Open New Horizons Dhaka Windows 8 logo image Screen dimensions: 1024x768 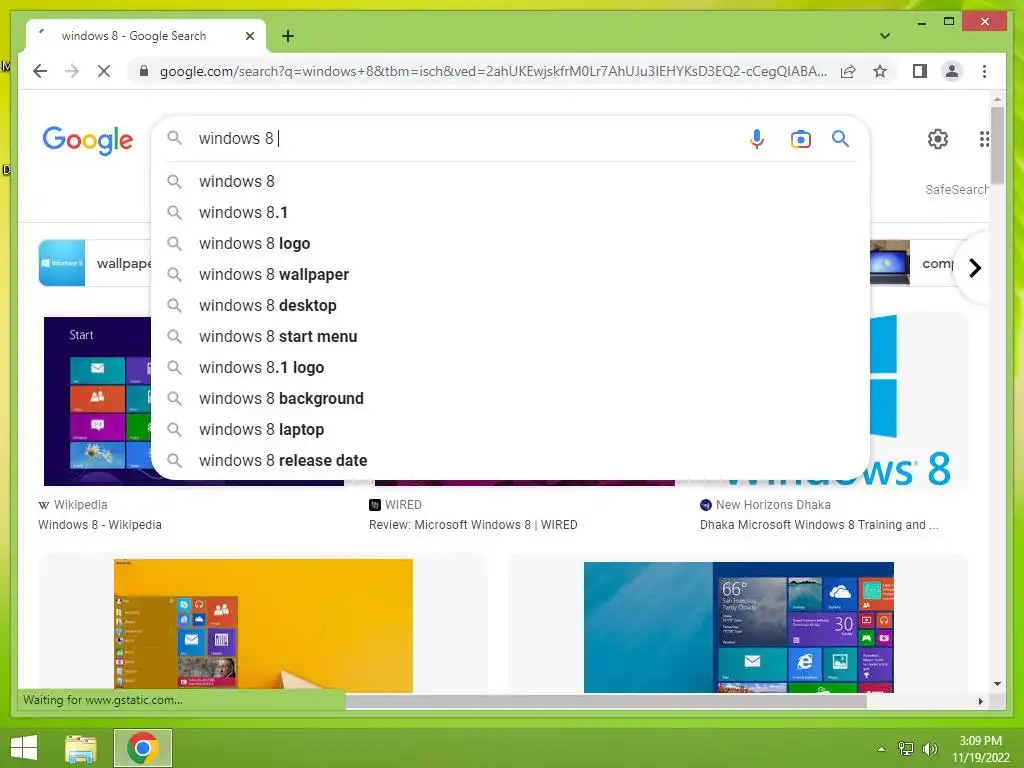[x=918, y=402]
